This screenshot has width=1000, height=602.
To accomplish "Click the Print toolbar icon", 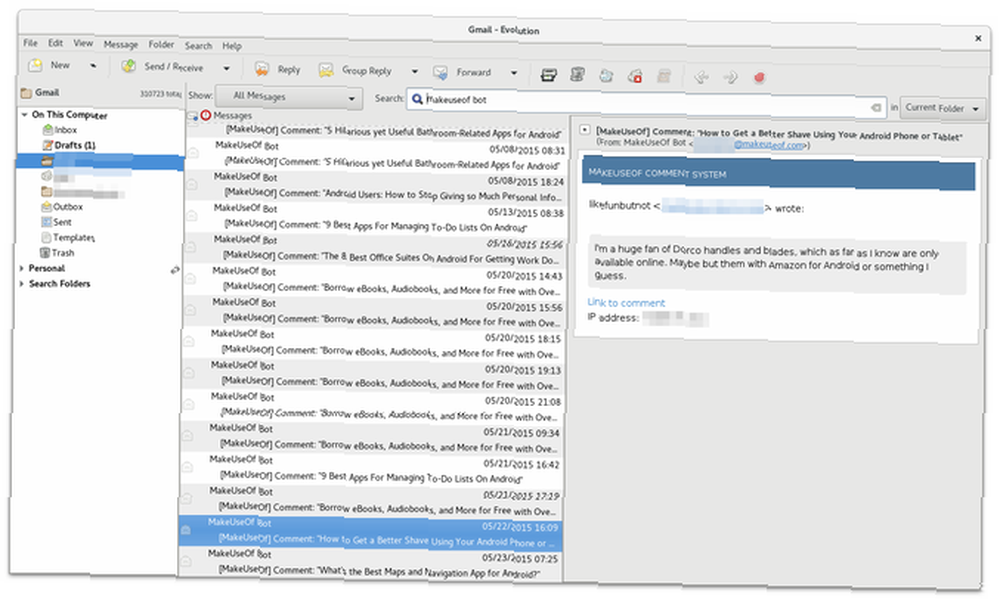I will click(548, 75).
